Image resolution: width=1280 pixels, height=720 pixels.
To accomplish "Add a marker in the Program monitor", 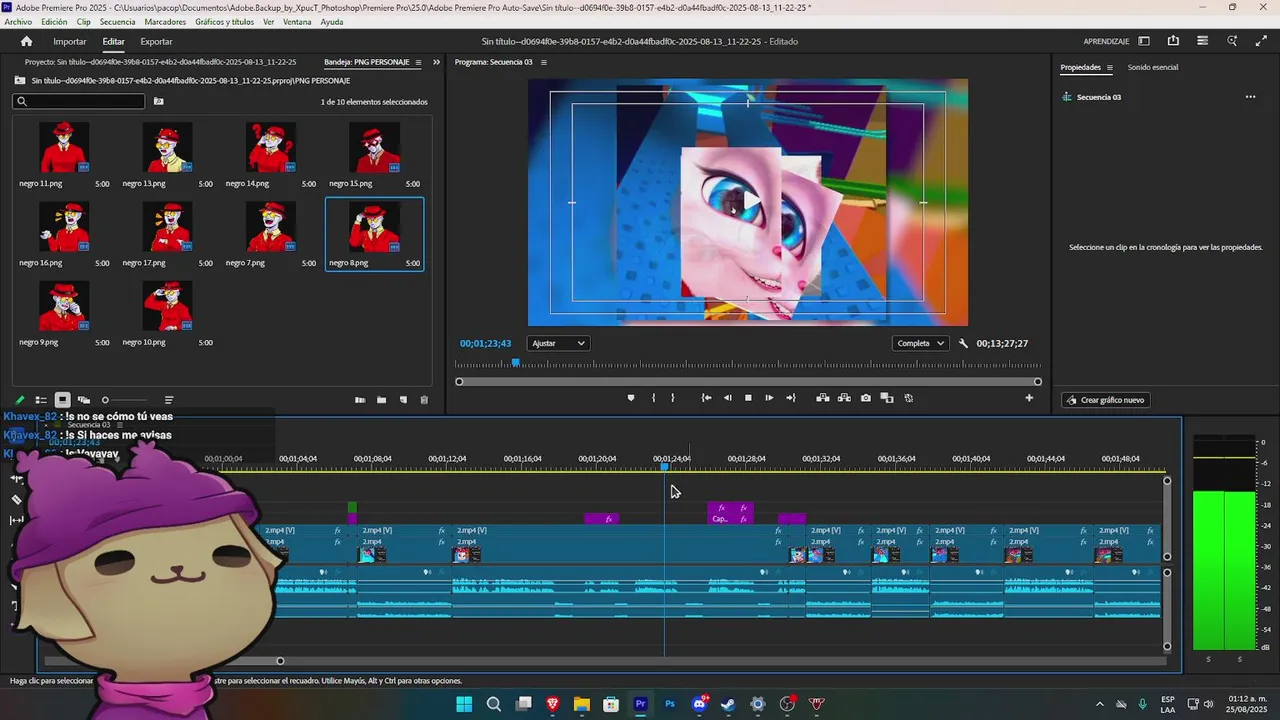I will pos(630,398).
